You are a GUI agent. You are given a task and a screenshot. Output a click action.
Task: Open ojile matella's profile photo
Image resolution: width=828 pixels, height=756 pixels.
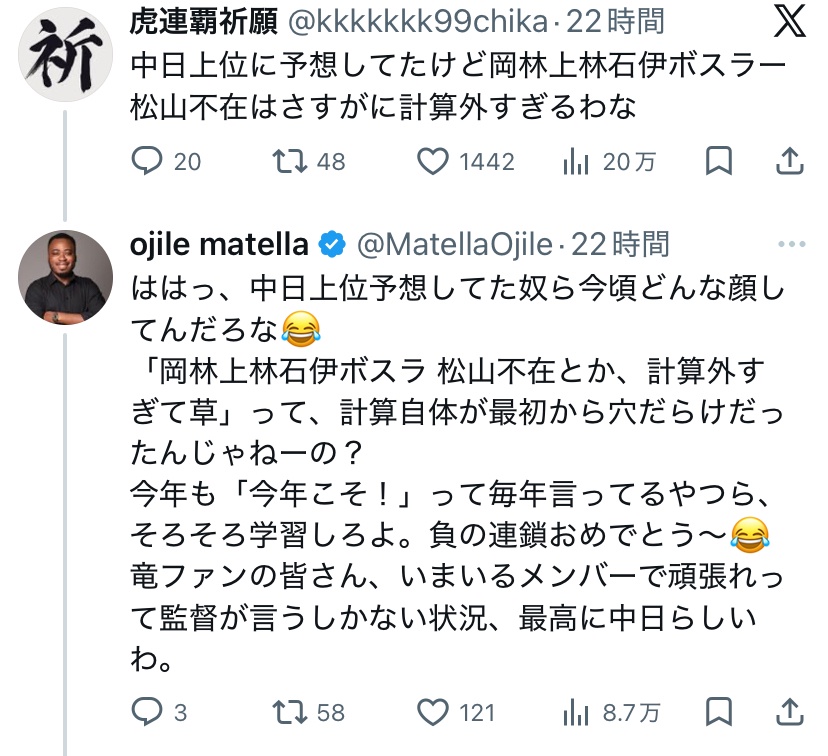coord(65,277)
